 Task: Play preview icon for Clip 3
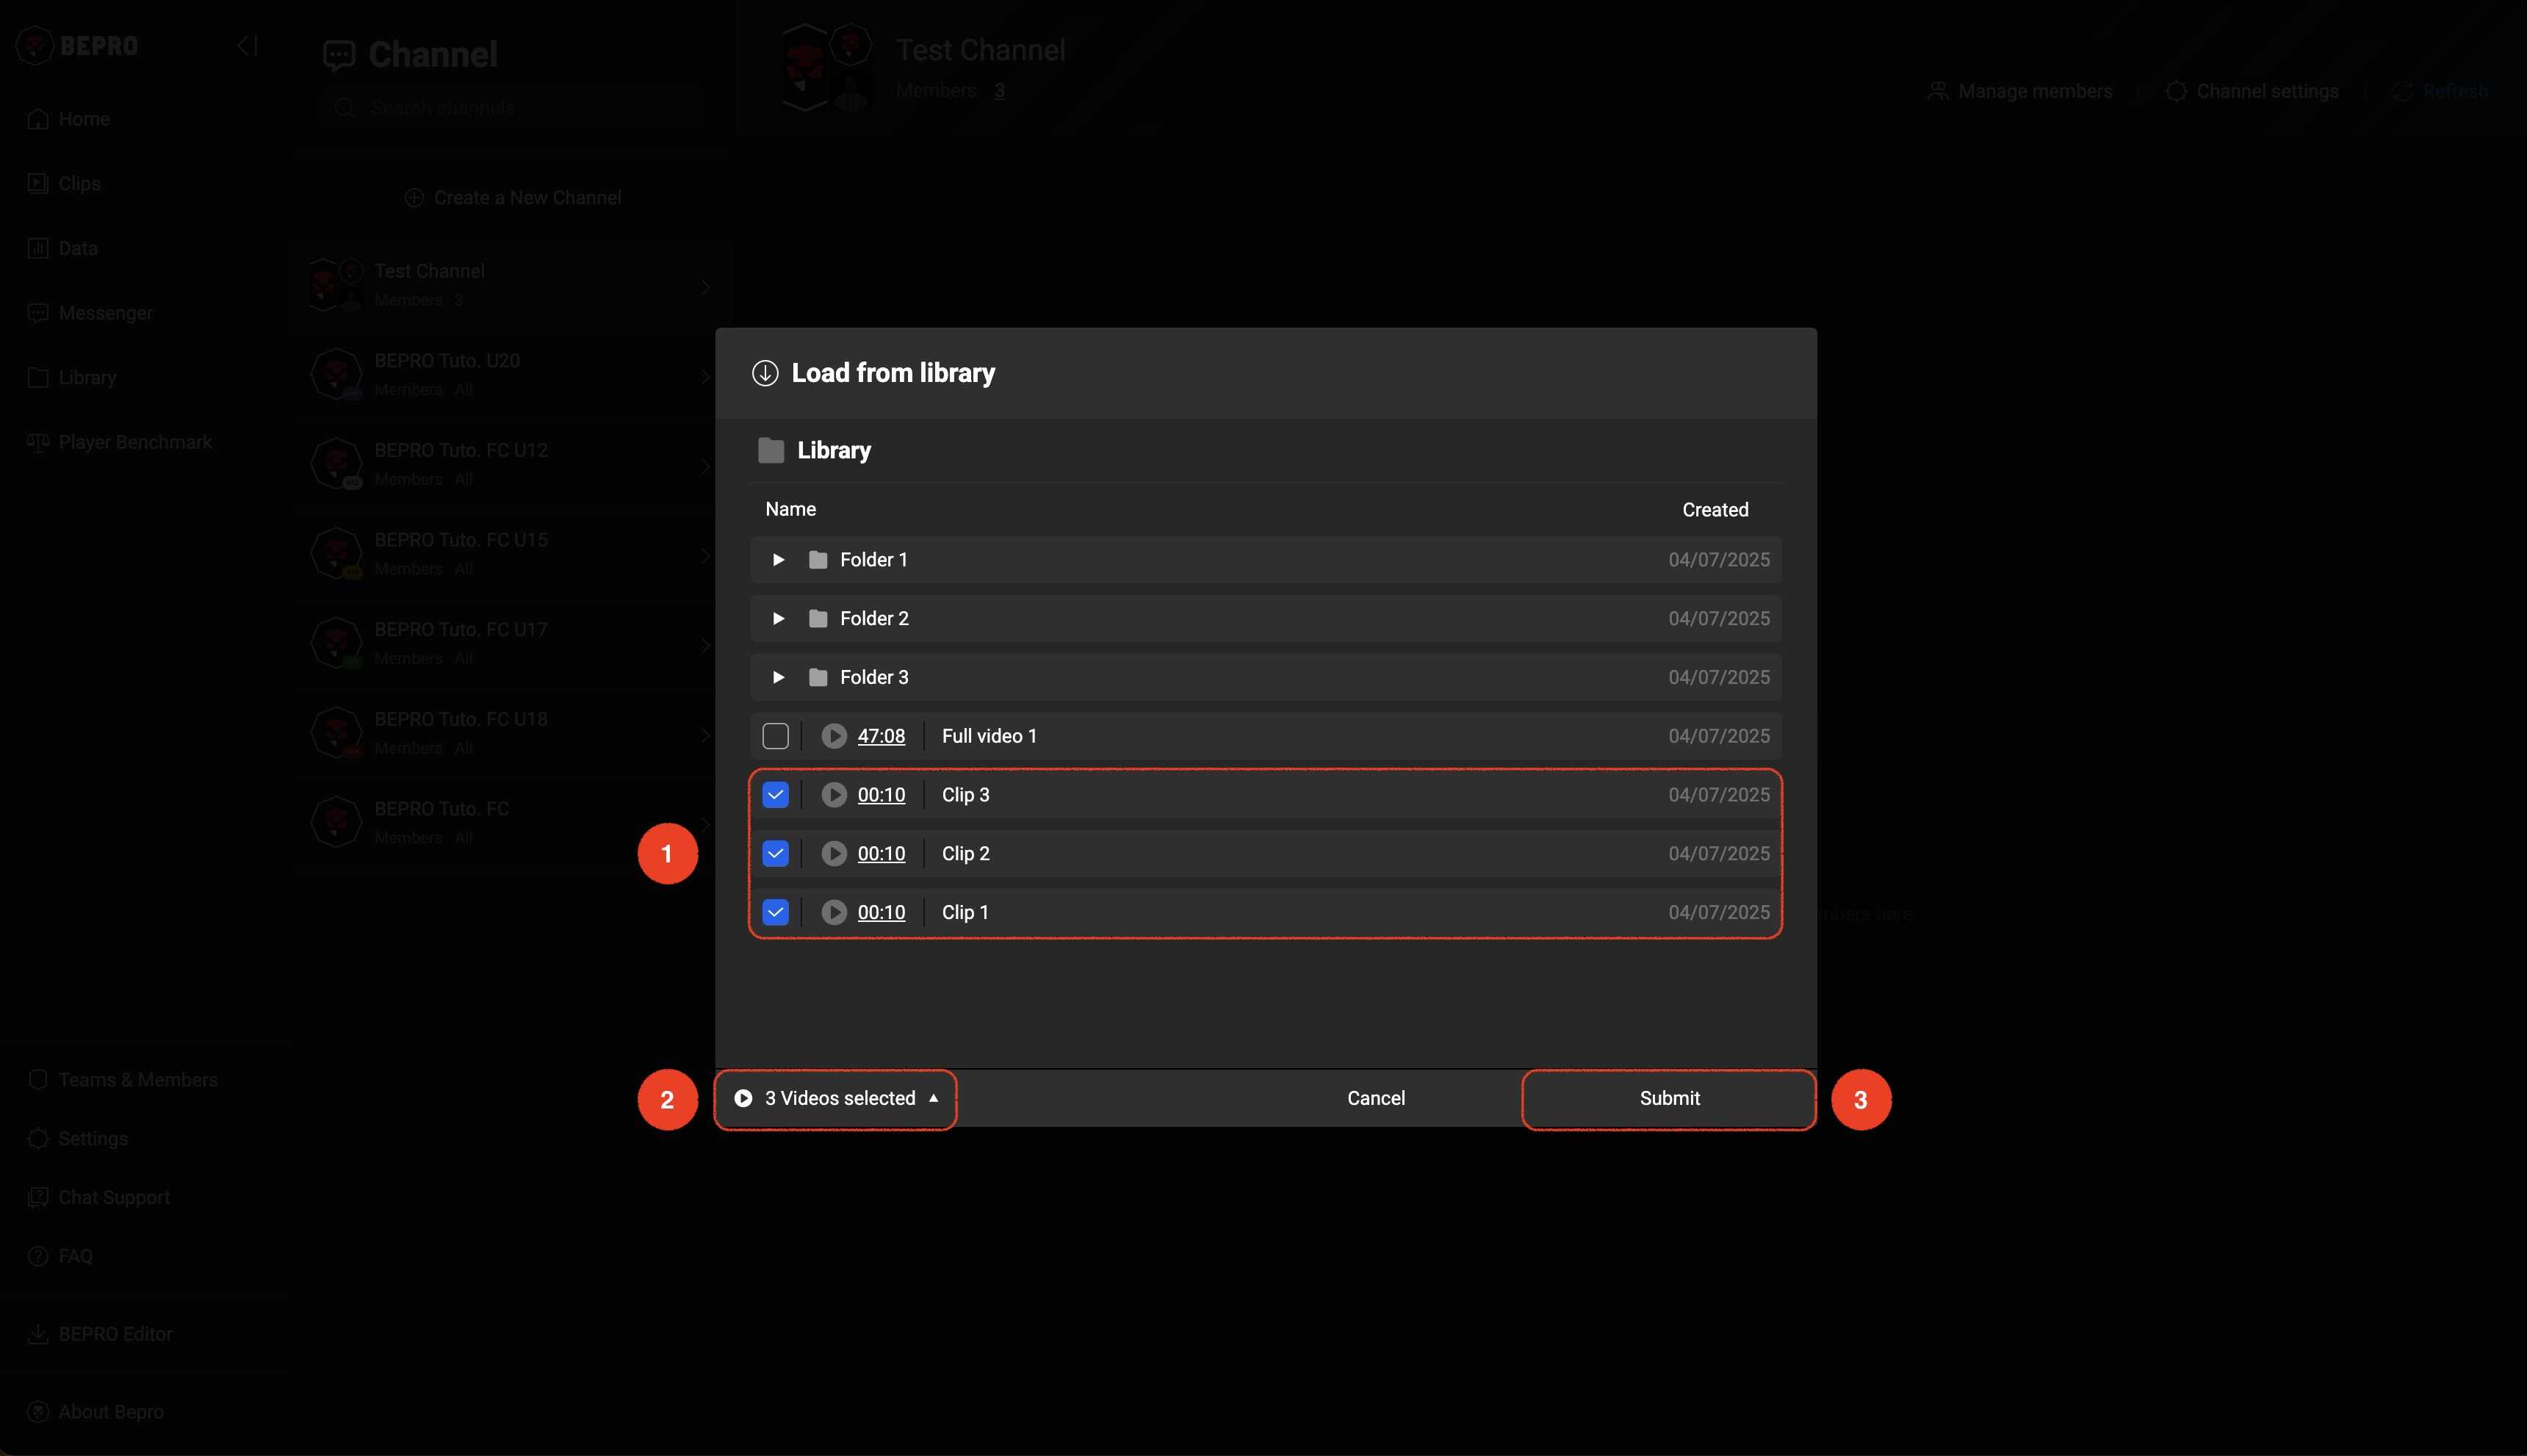[834, 795]
